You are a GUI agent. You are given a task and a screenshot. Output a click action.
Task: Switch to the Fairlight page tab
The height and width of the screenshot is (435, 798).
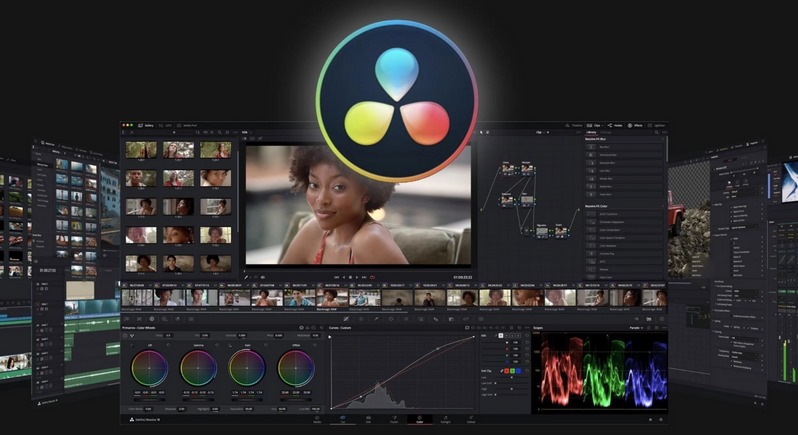[x=445, y=420]
